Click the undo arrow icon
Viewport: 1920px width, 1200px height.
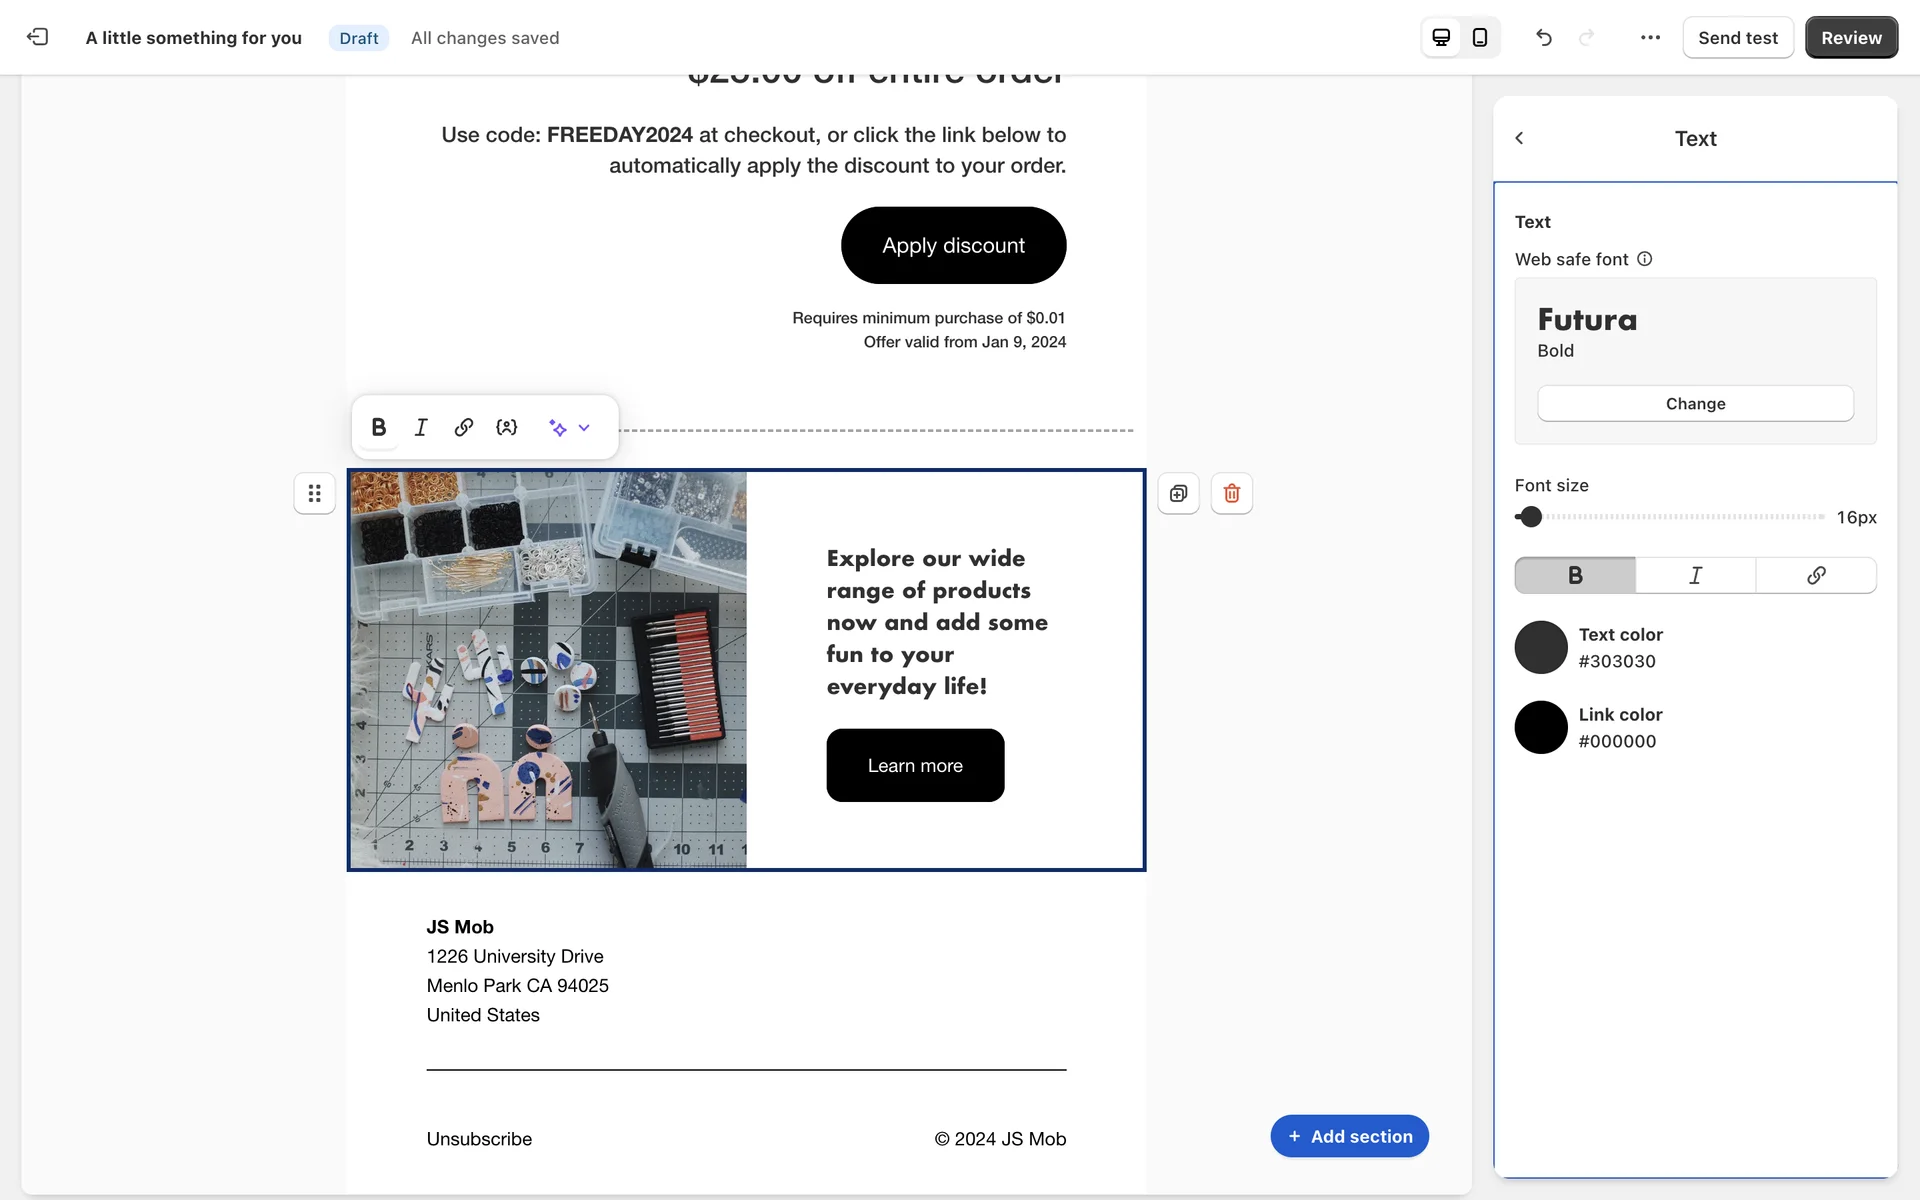pyautogui.click(x=1544, y=37)
